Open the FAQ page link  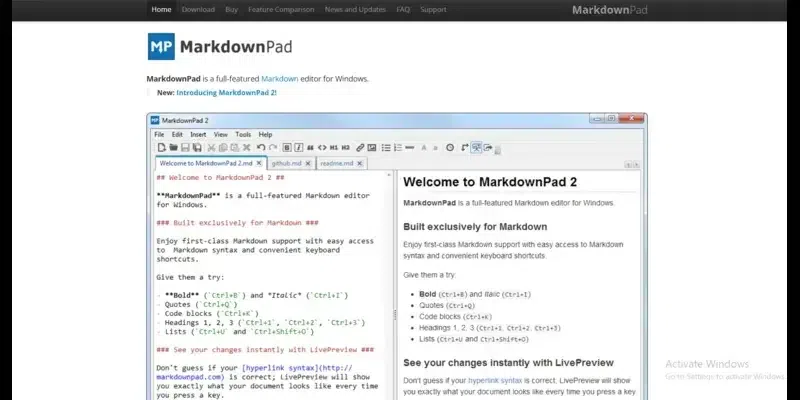tap(403, 9)
